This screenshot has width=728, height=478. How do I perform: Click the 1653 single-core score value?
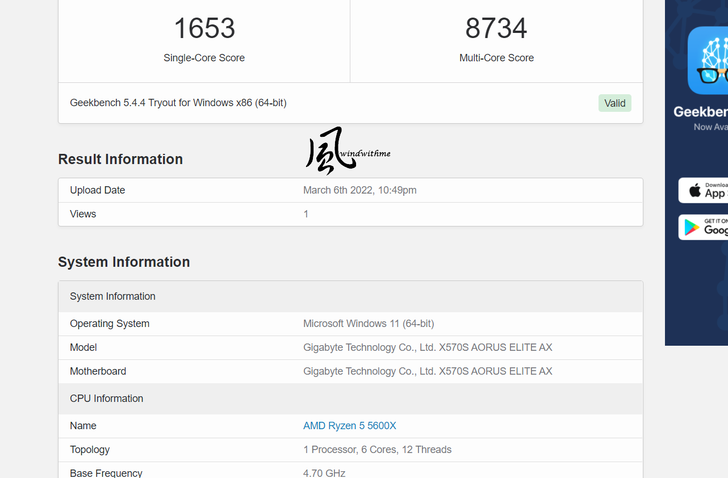(204, 28)
